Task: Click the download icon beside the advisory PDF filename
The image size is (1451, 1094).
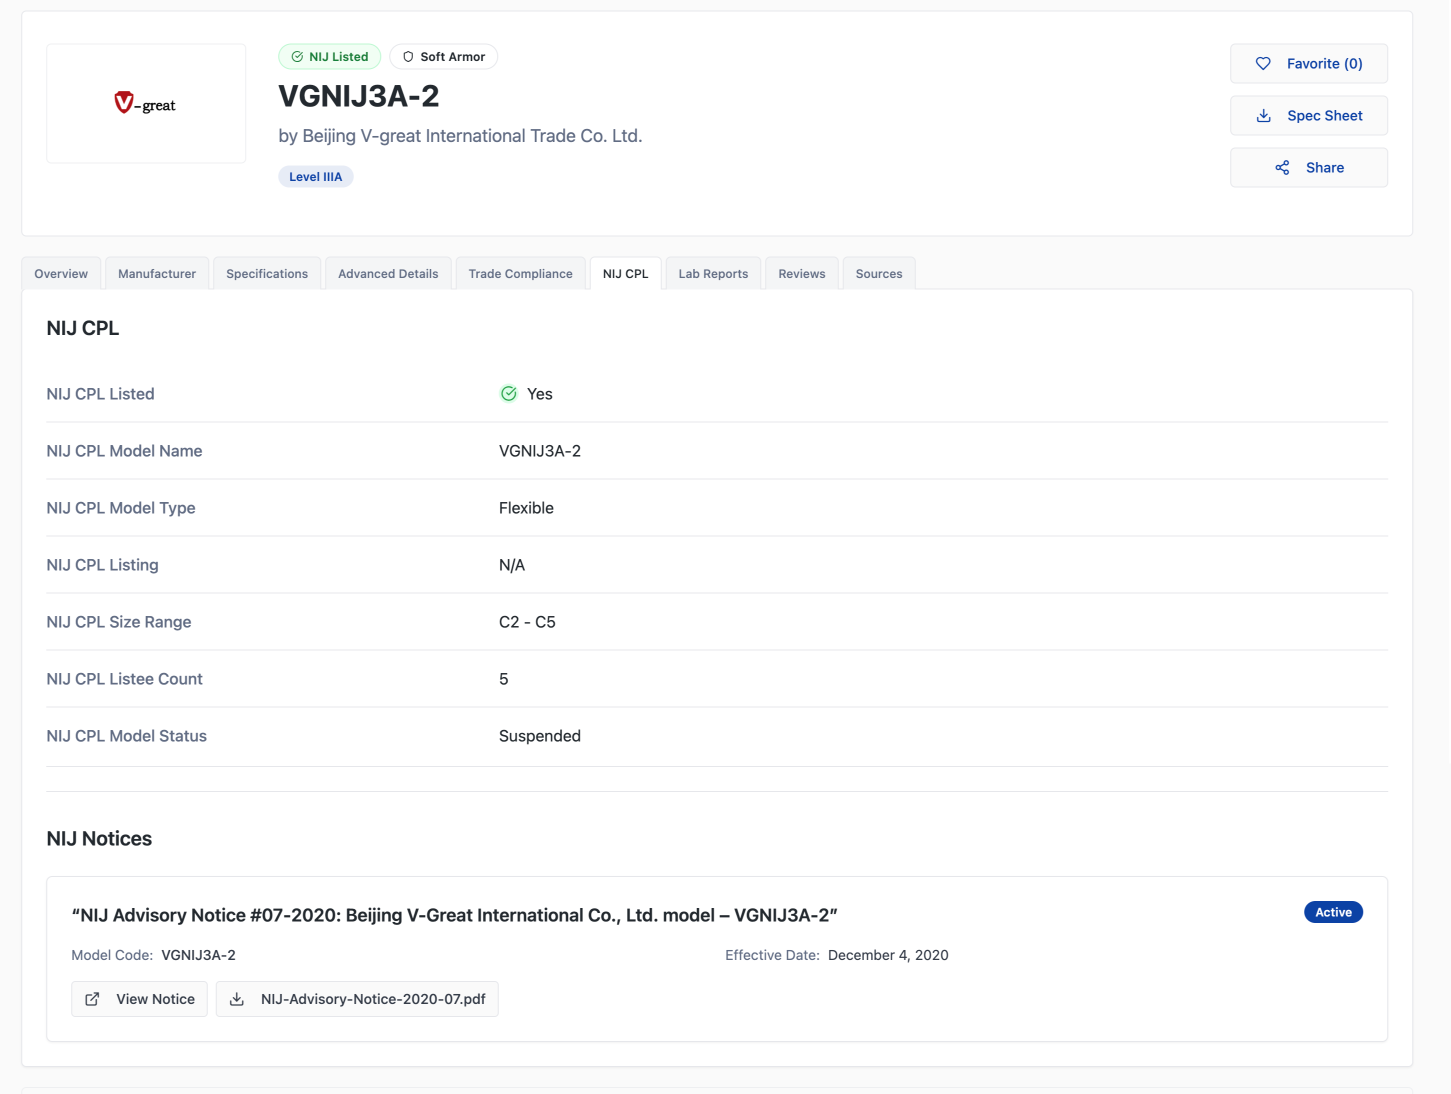Action: click(237, 999)
